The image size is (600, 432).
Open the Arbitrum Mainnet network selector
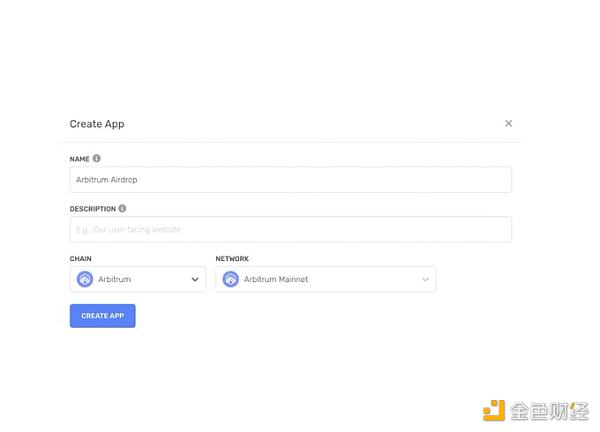(x=325, y=280)
